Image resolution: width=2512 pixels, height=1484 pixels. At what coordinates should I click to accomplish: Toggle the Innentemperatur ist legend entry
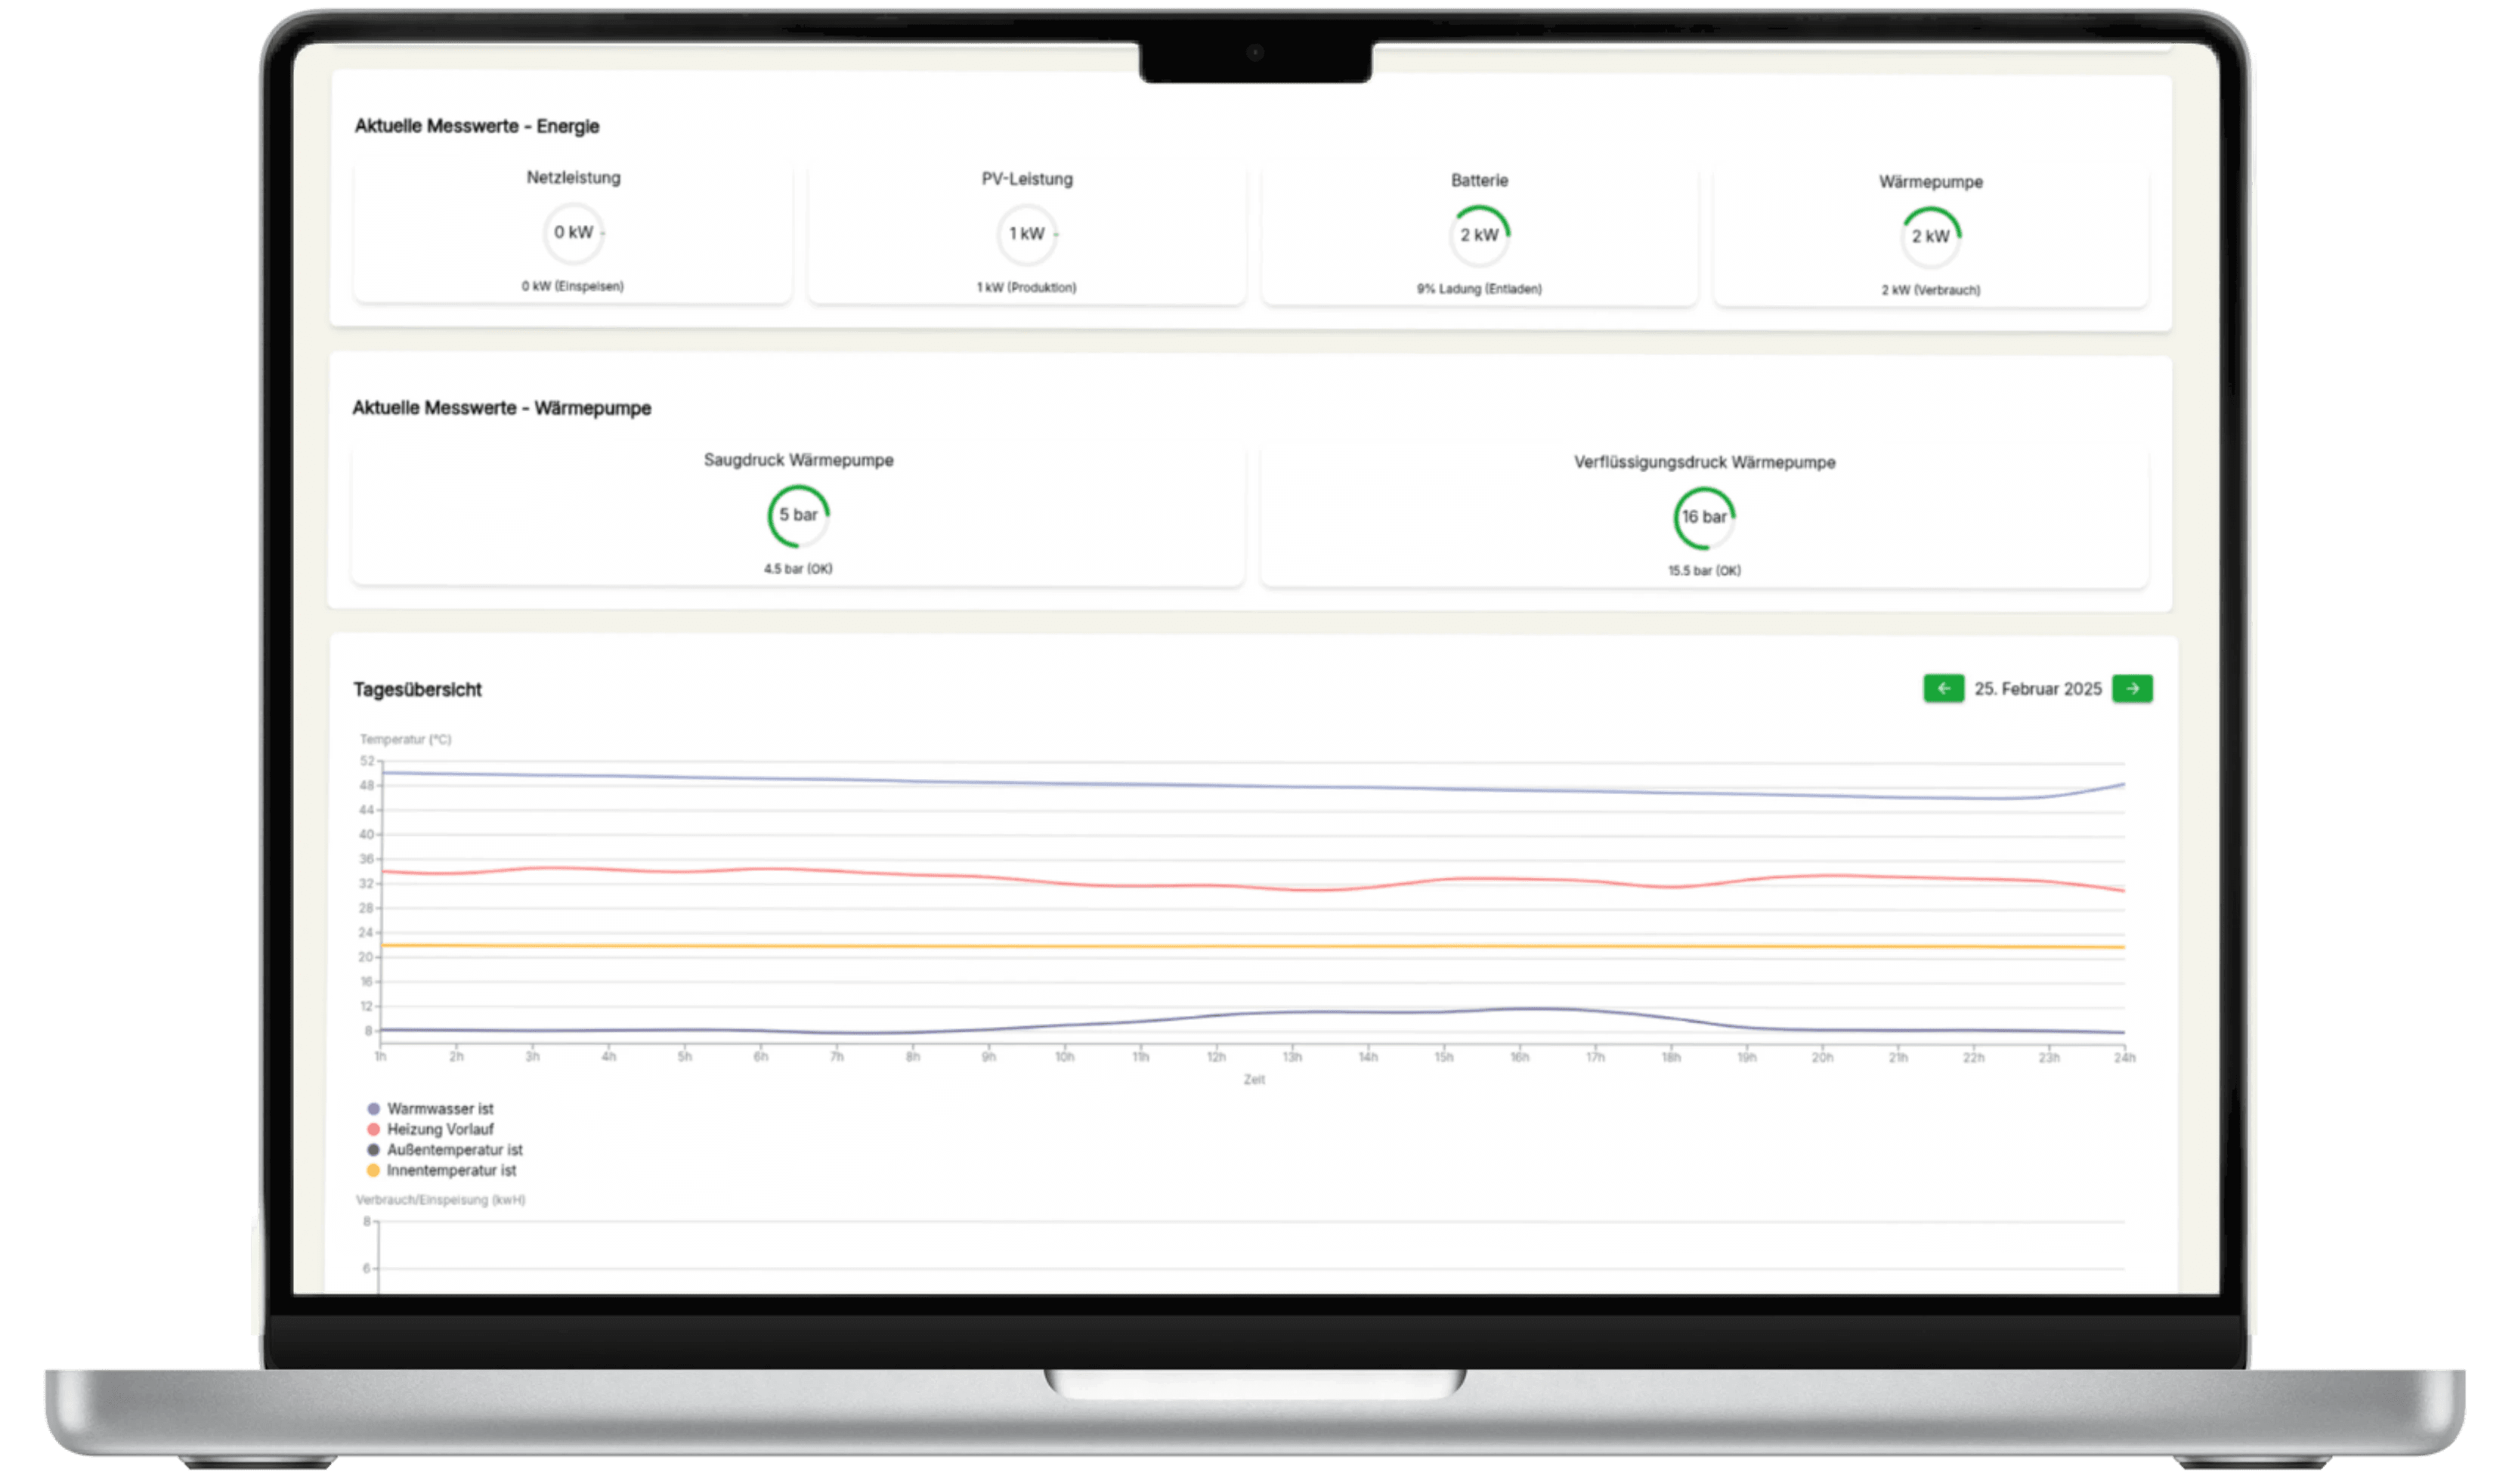coord(451,1170)
